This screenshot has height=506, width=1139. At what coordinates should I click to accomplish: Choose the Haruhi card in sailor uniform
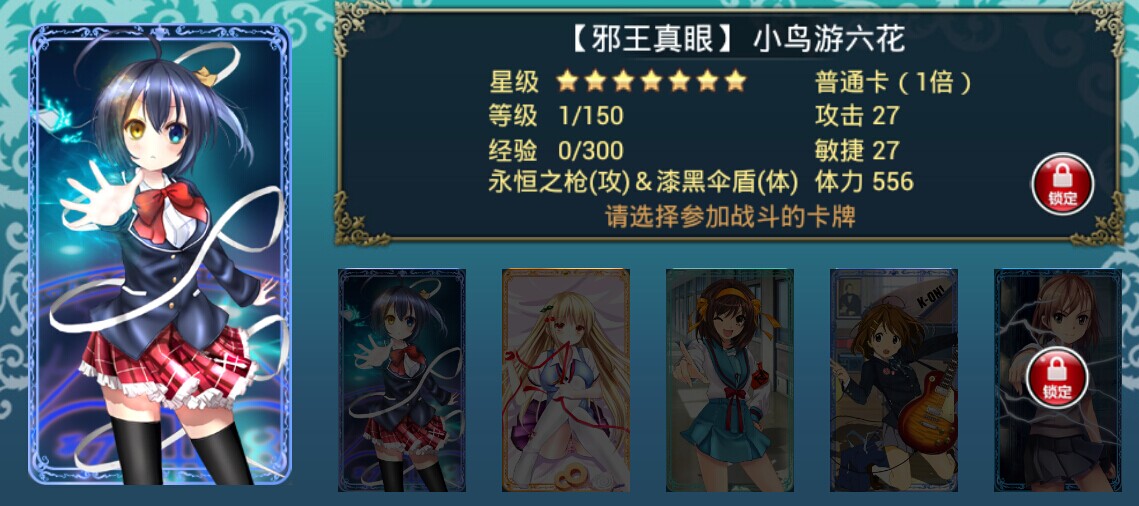pos(730,380)
